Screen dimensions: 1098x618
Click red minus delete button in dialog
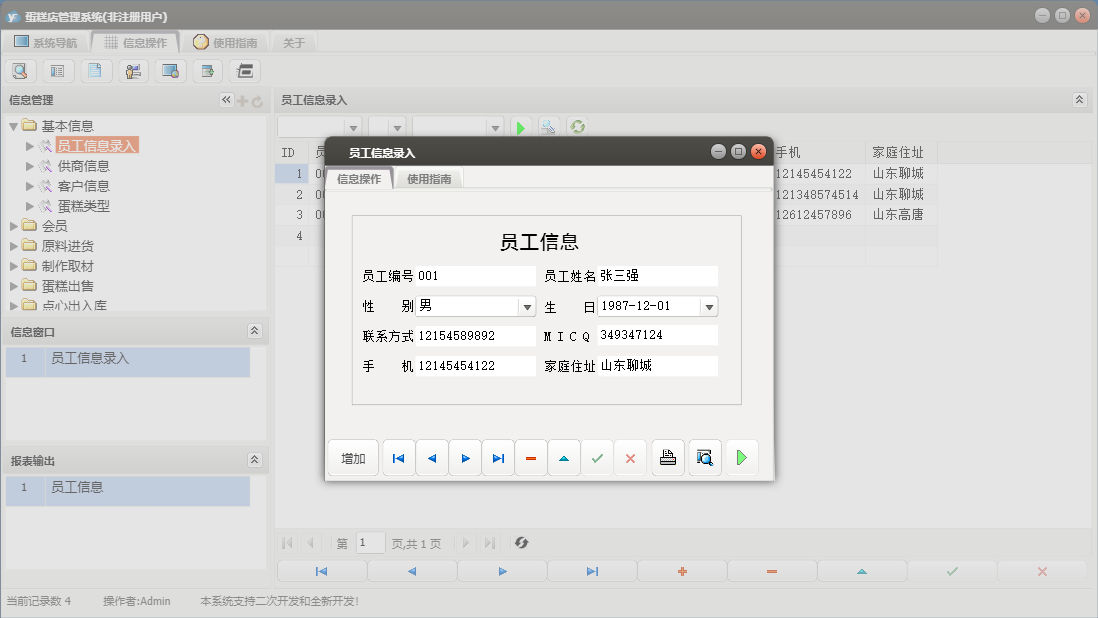tap(531, 458)
